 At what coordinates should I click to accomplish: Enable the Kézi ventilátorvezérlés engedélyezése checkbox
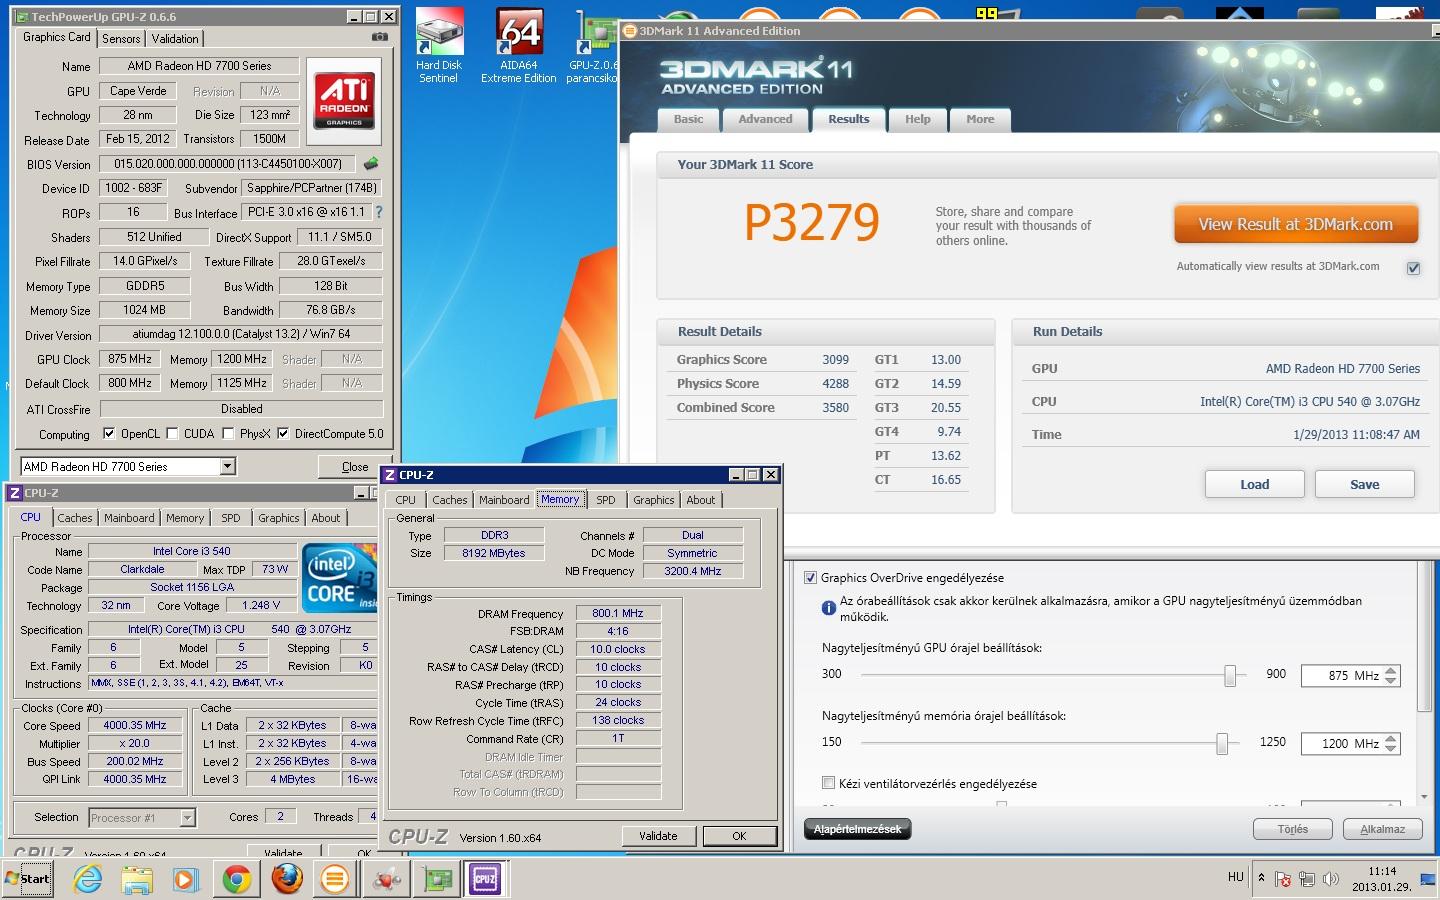point(828,783)
